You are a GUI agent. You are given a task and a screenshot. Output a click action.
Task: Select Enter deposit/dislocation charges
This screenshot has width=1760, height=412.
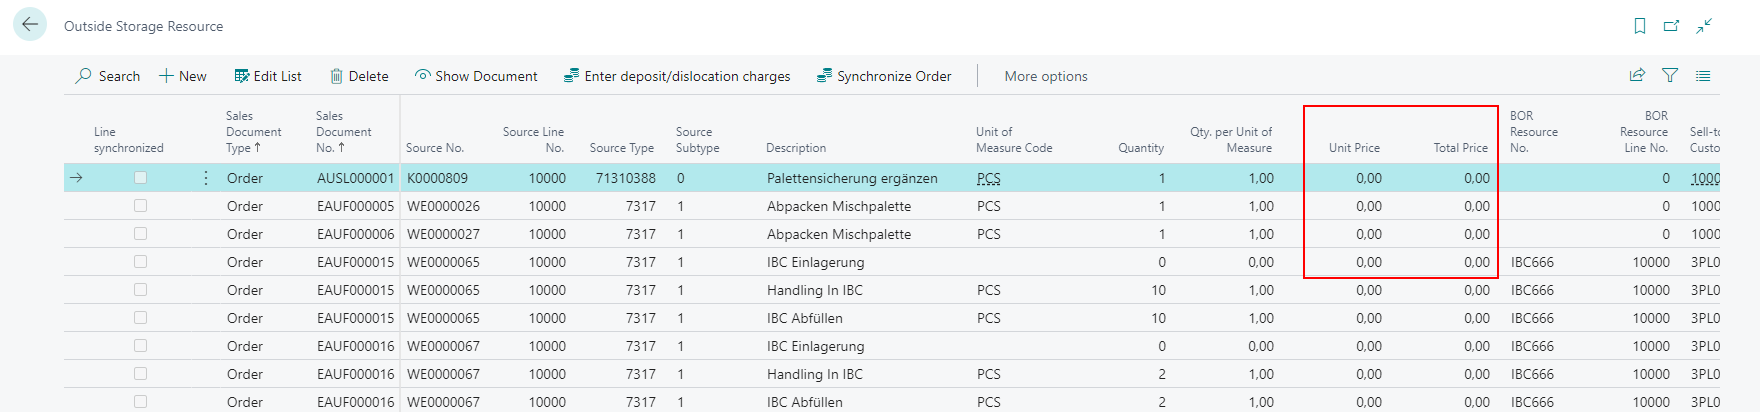(x=677, y=76)
